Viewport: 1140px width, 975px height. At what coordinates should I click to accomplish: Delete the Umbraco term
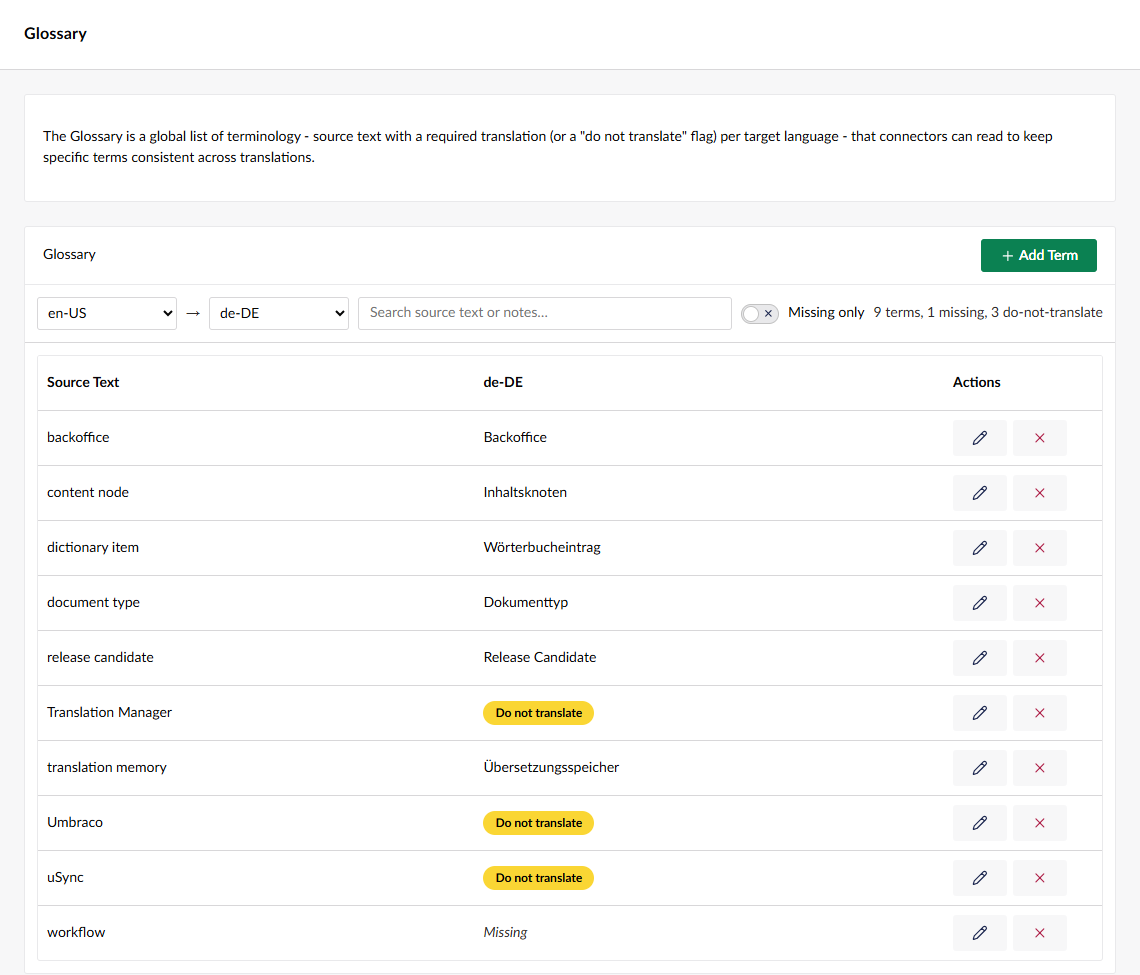1040,823
